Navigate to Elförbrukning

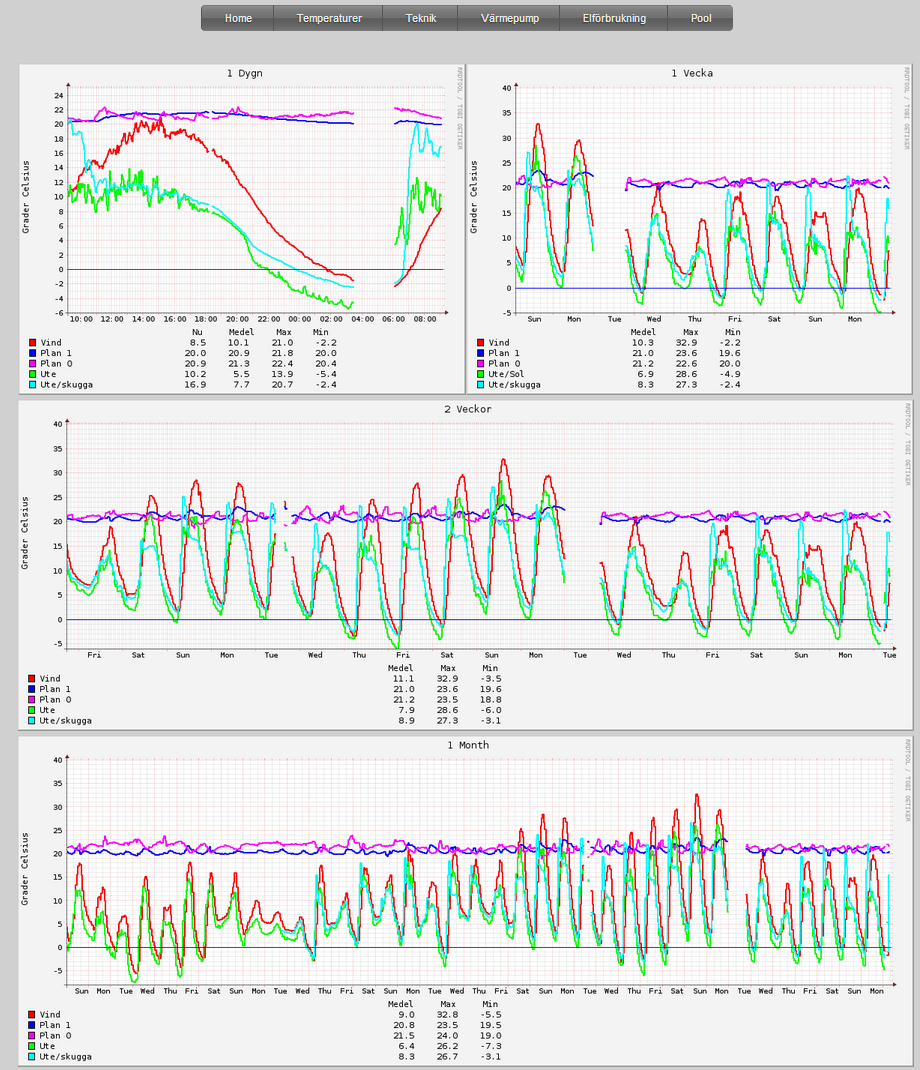(x=614, y=18)
